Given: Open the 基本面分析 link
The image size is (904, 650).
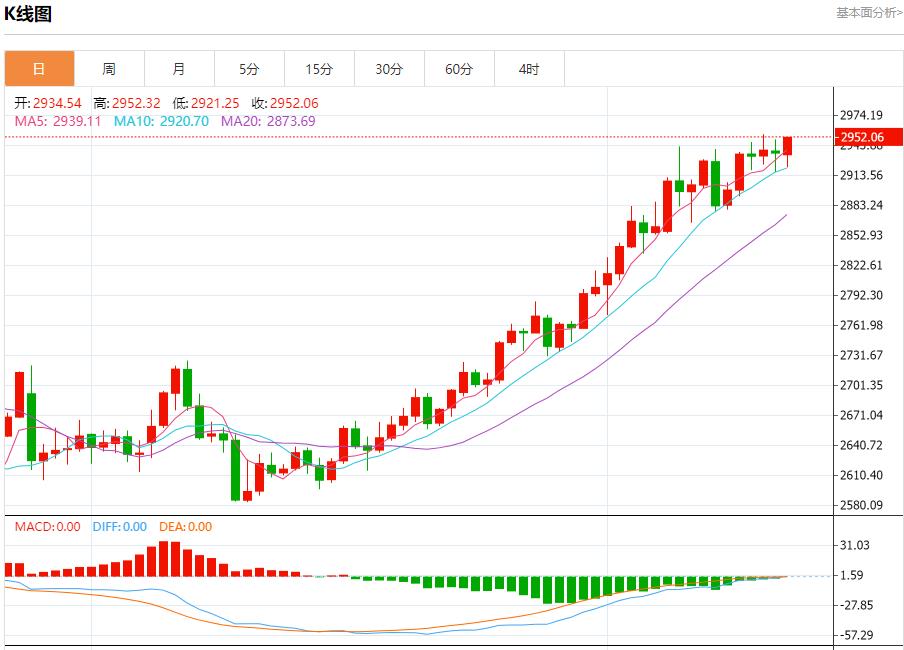Looking at the screenshot, I should pos(868,13).
